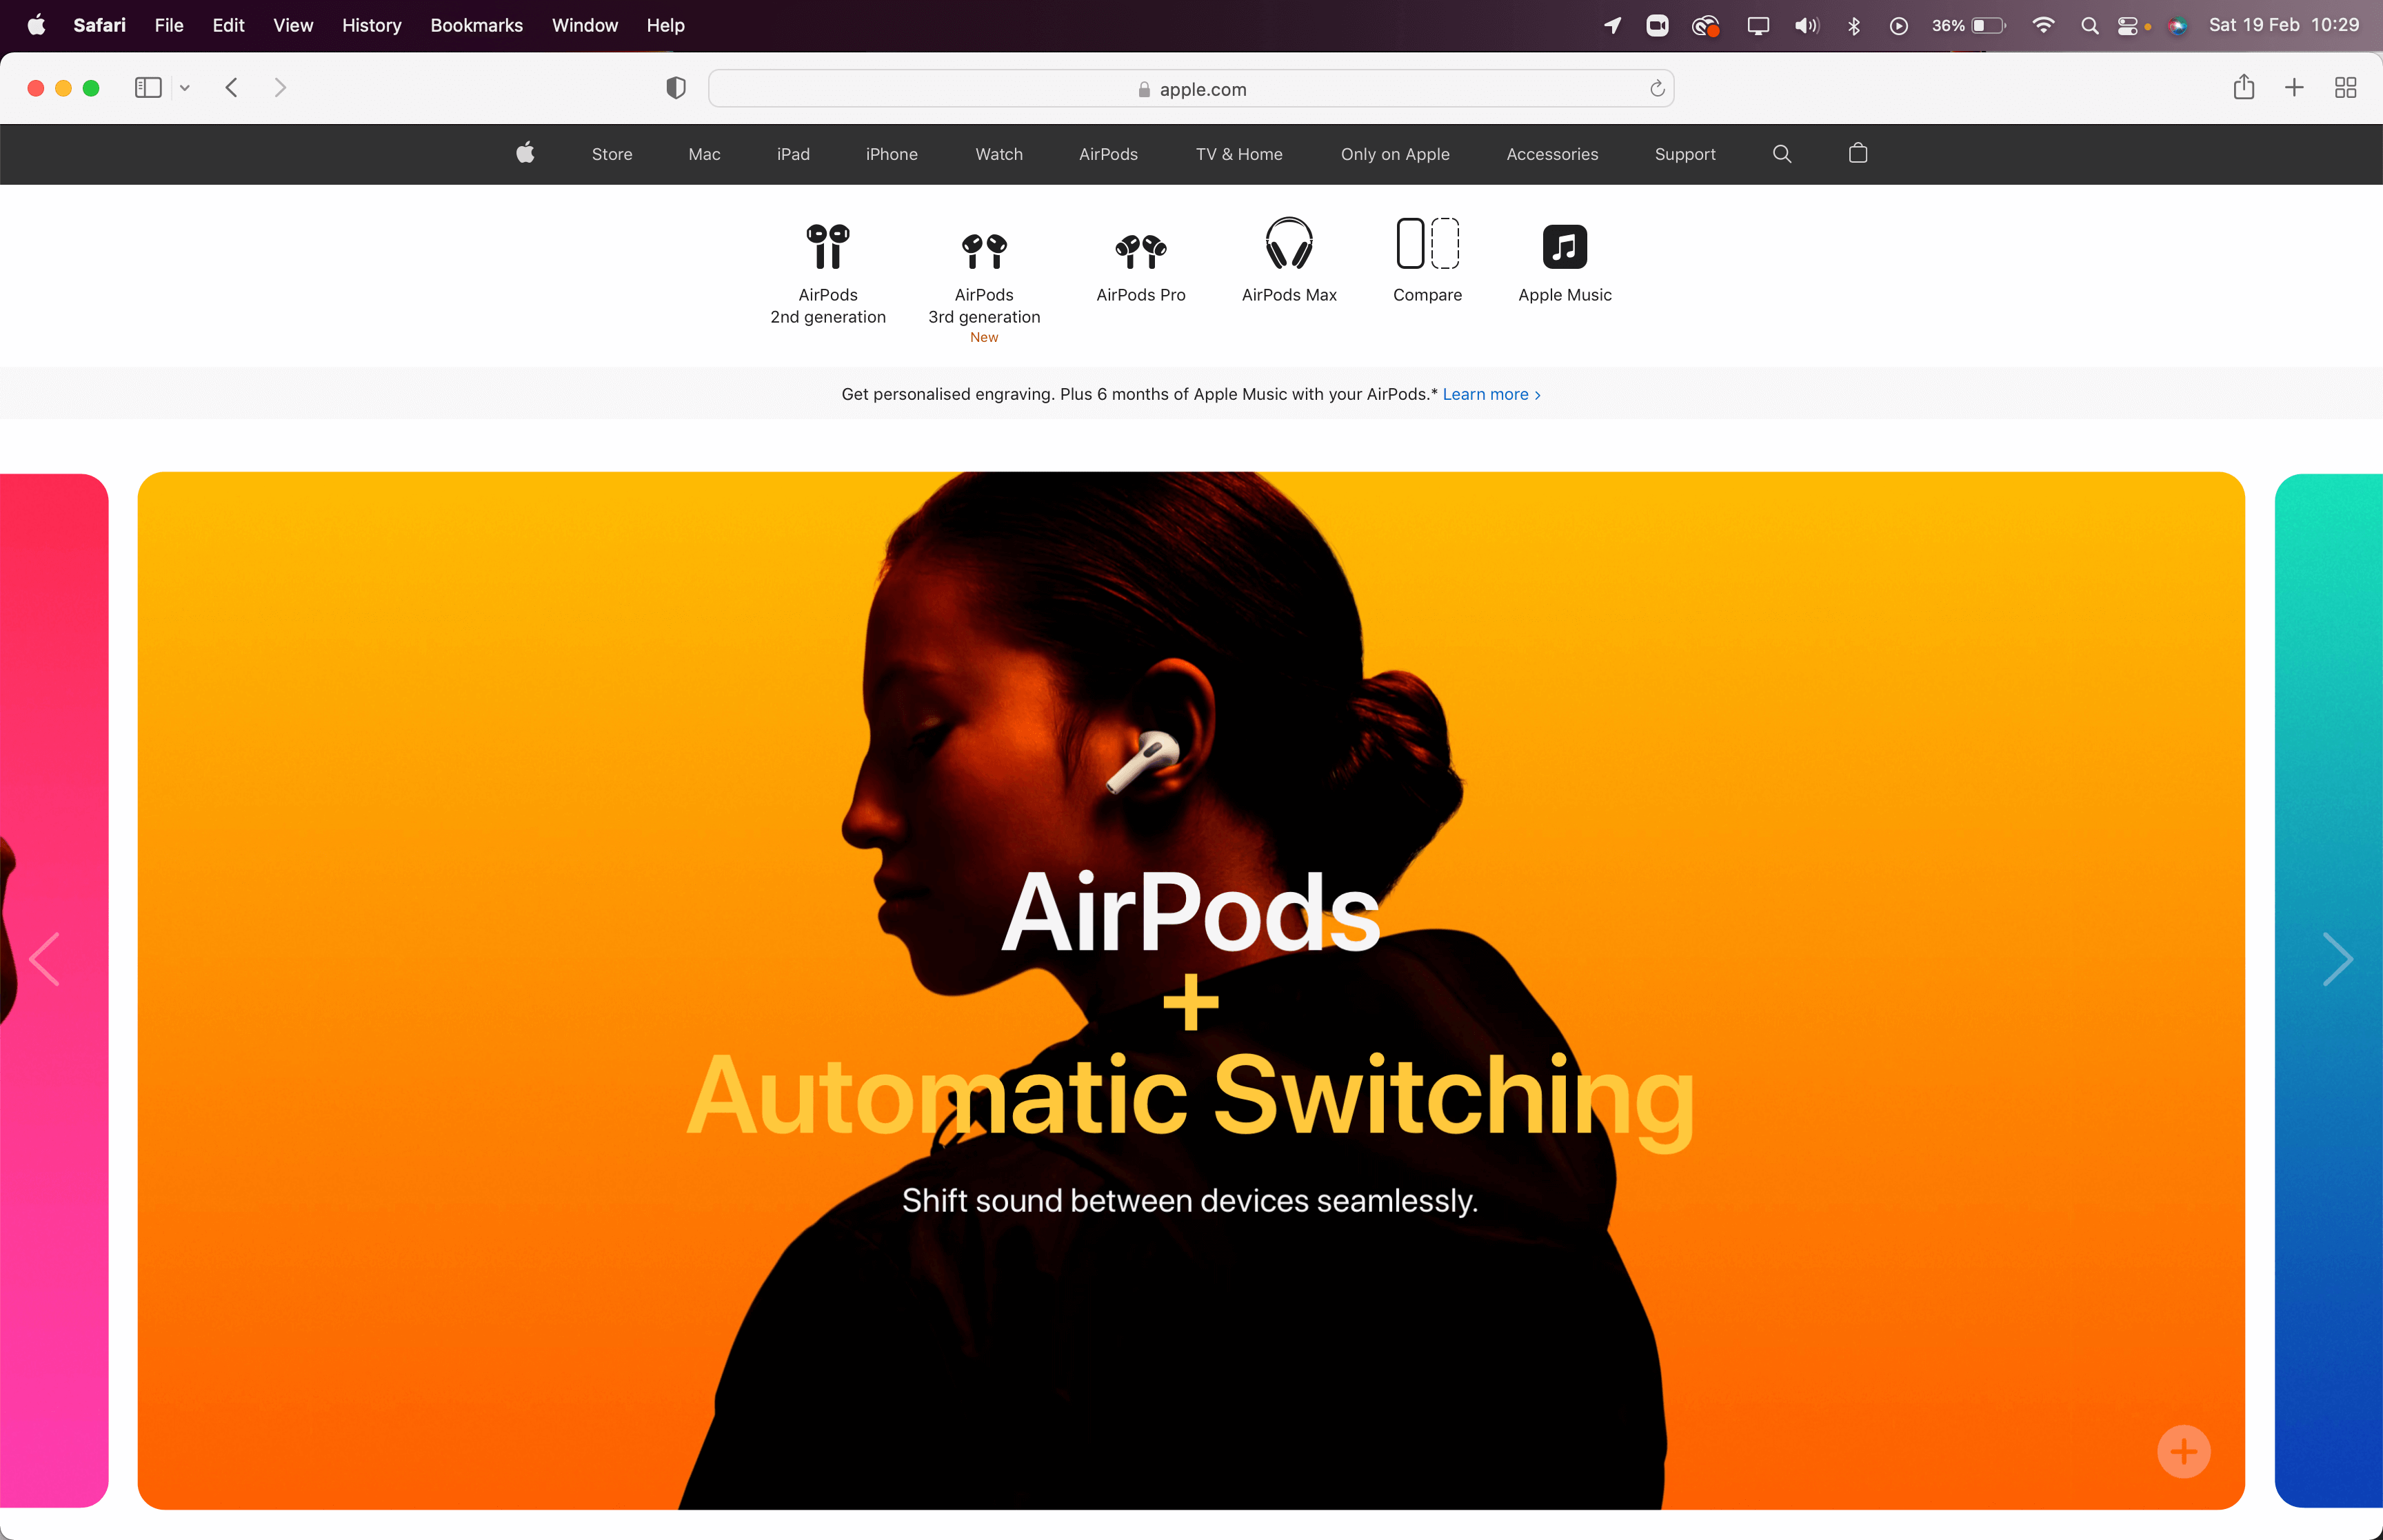Expand the carousel slide's orange plus button
The image size is (2383, 1540).
tap(2183, 1451)
